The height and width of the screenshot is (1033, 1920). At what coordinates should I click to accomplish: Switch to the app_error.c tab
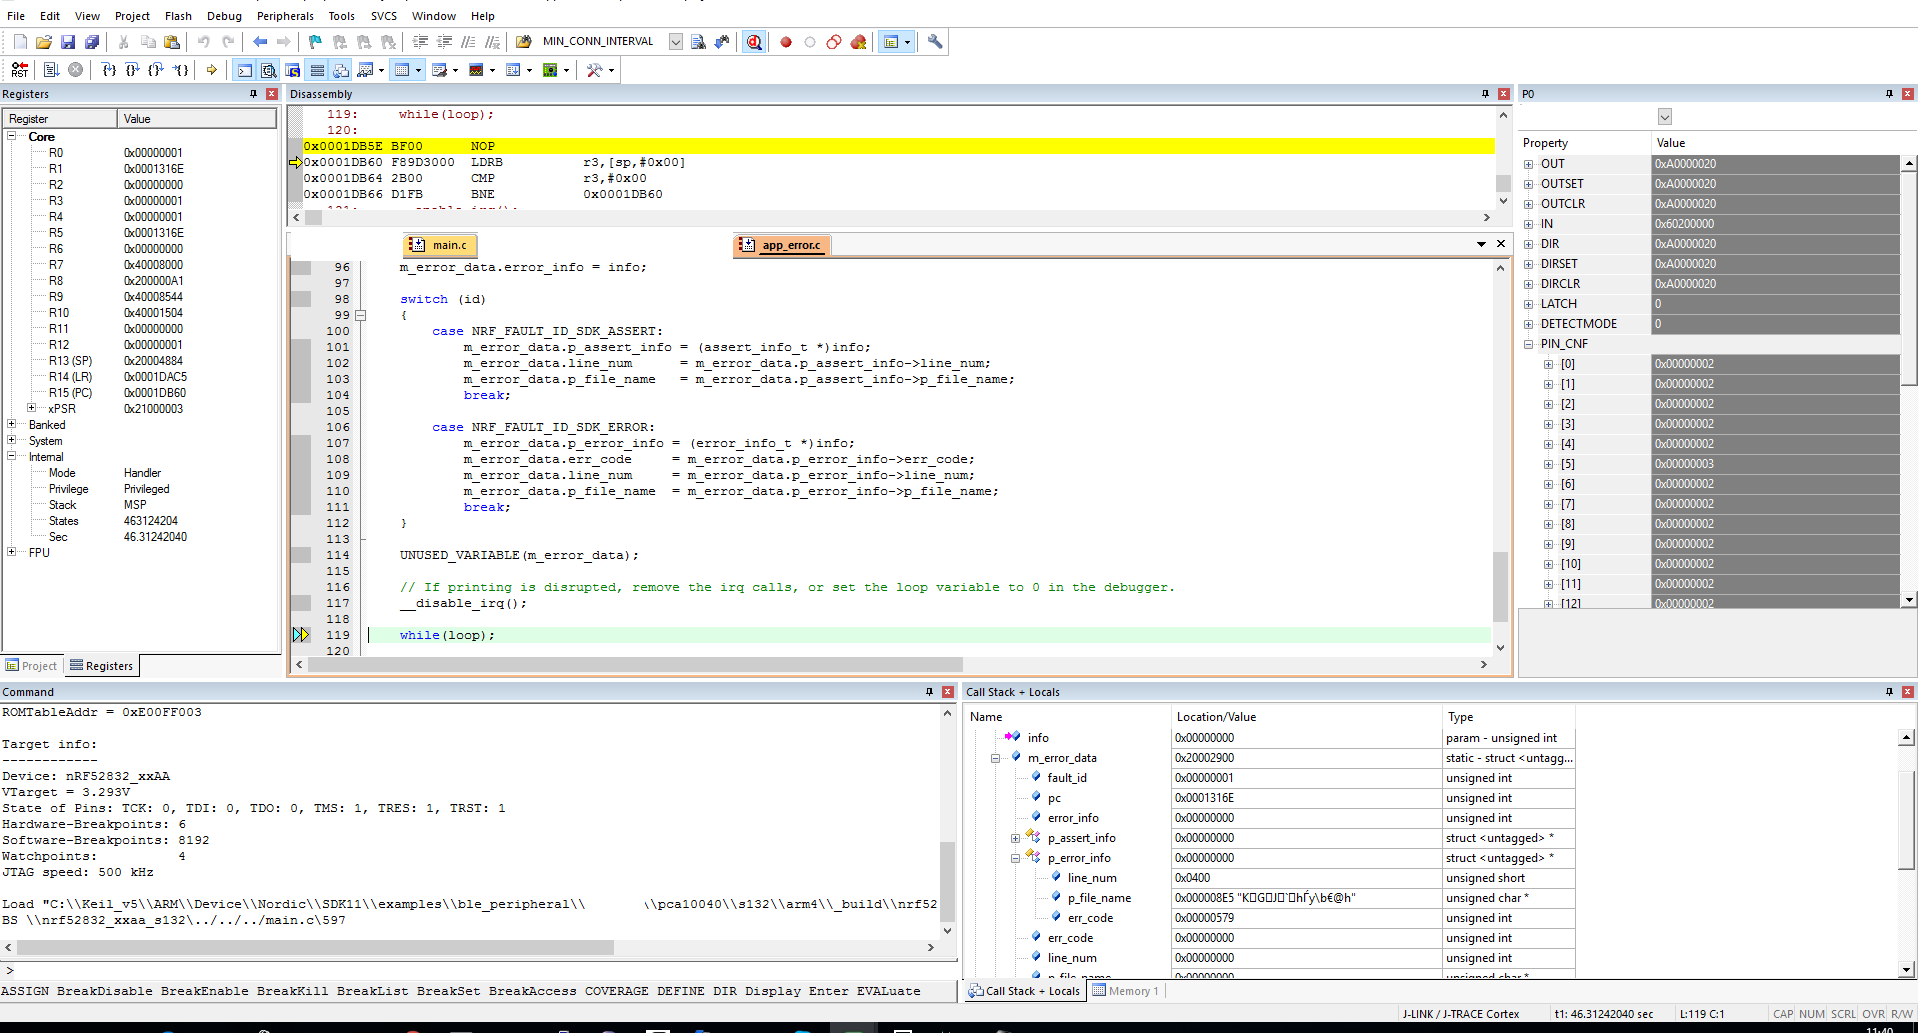coord(782,245)
